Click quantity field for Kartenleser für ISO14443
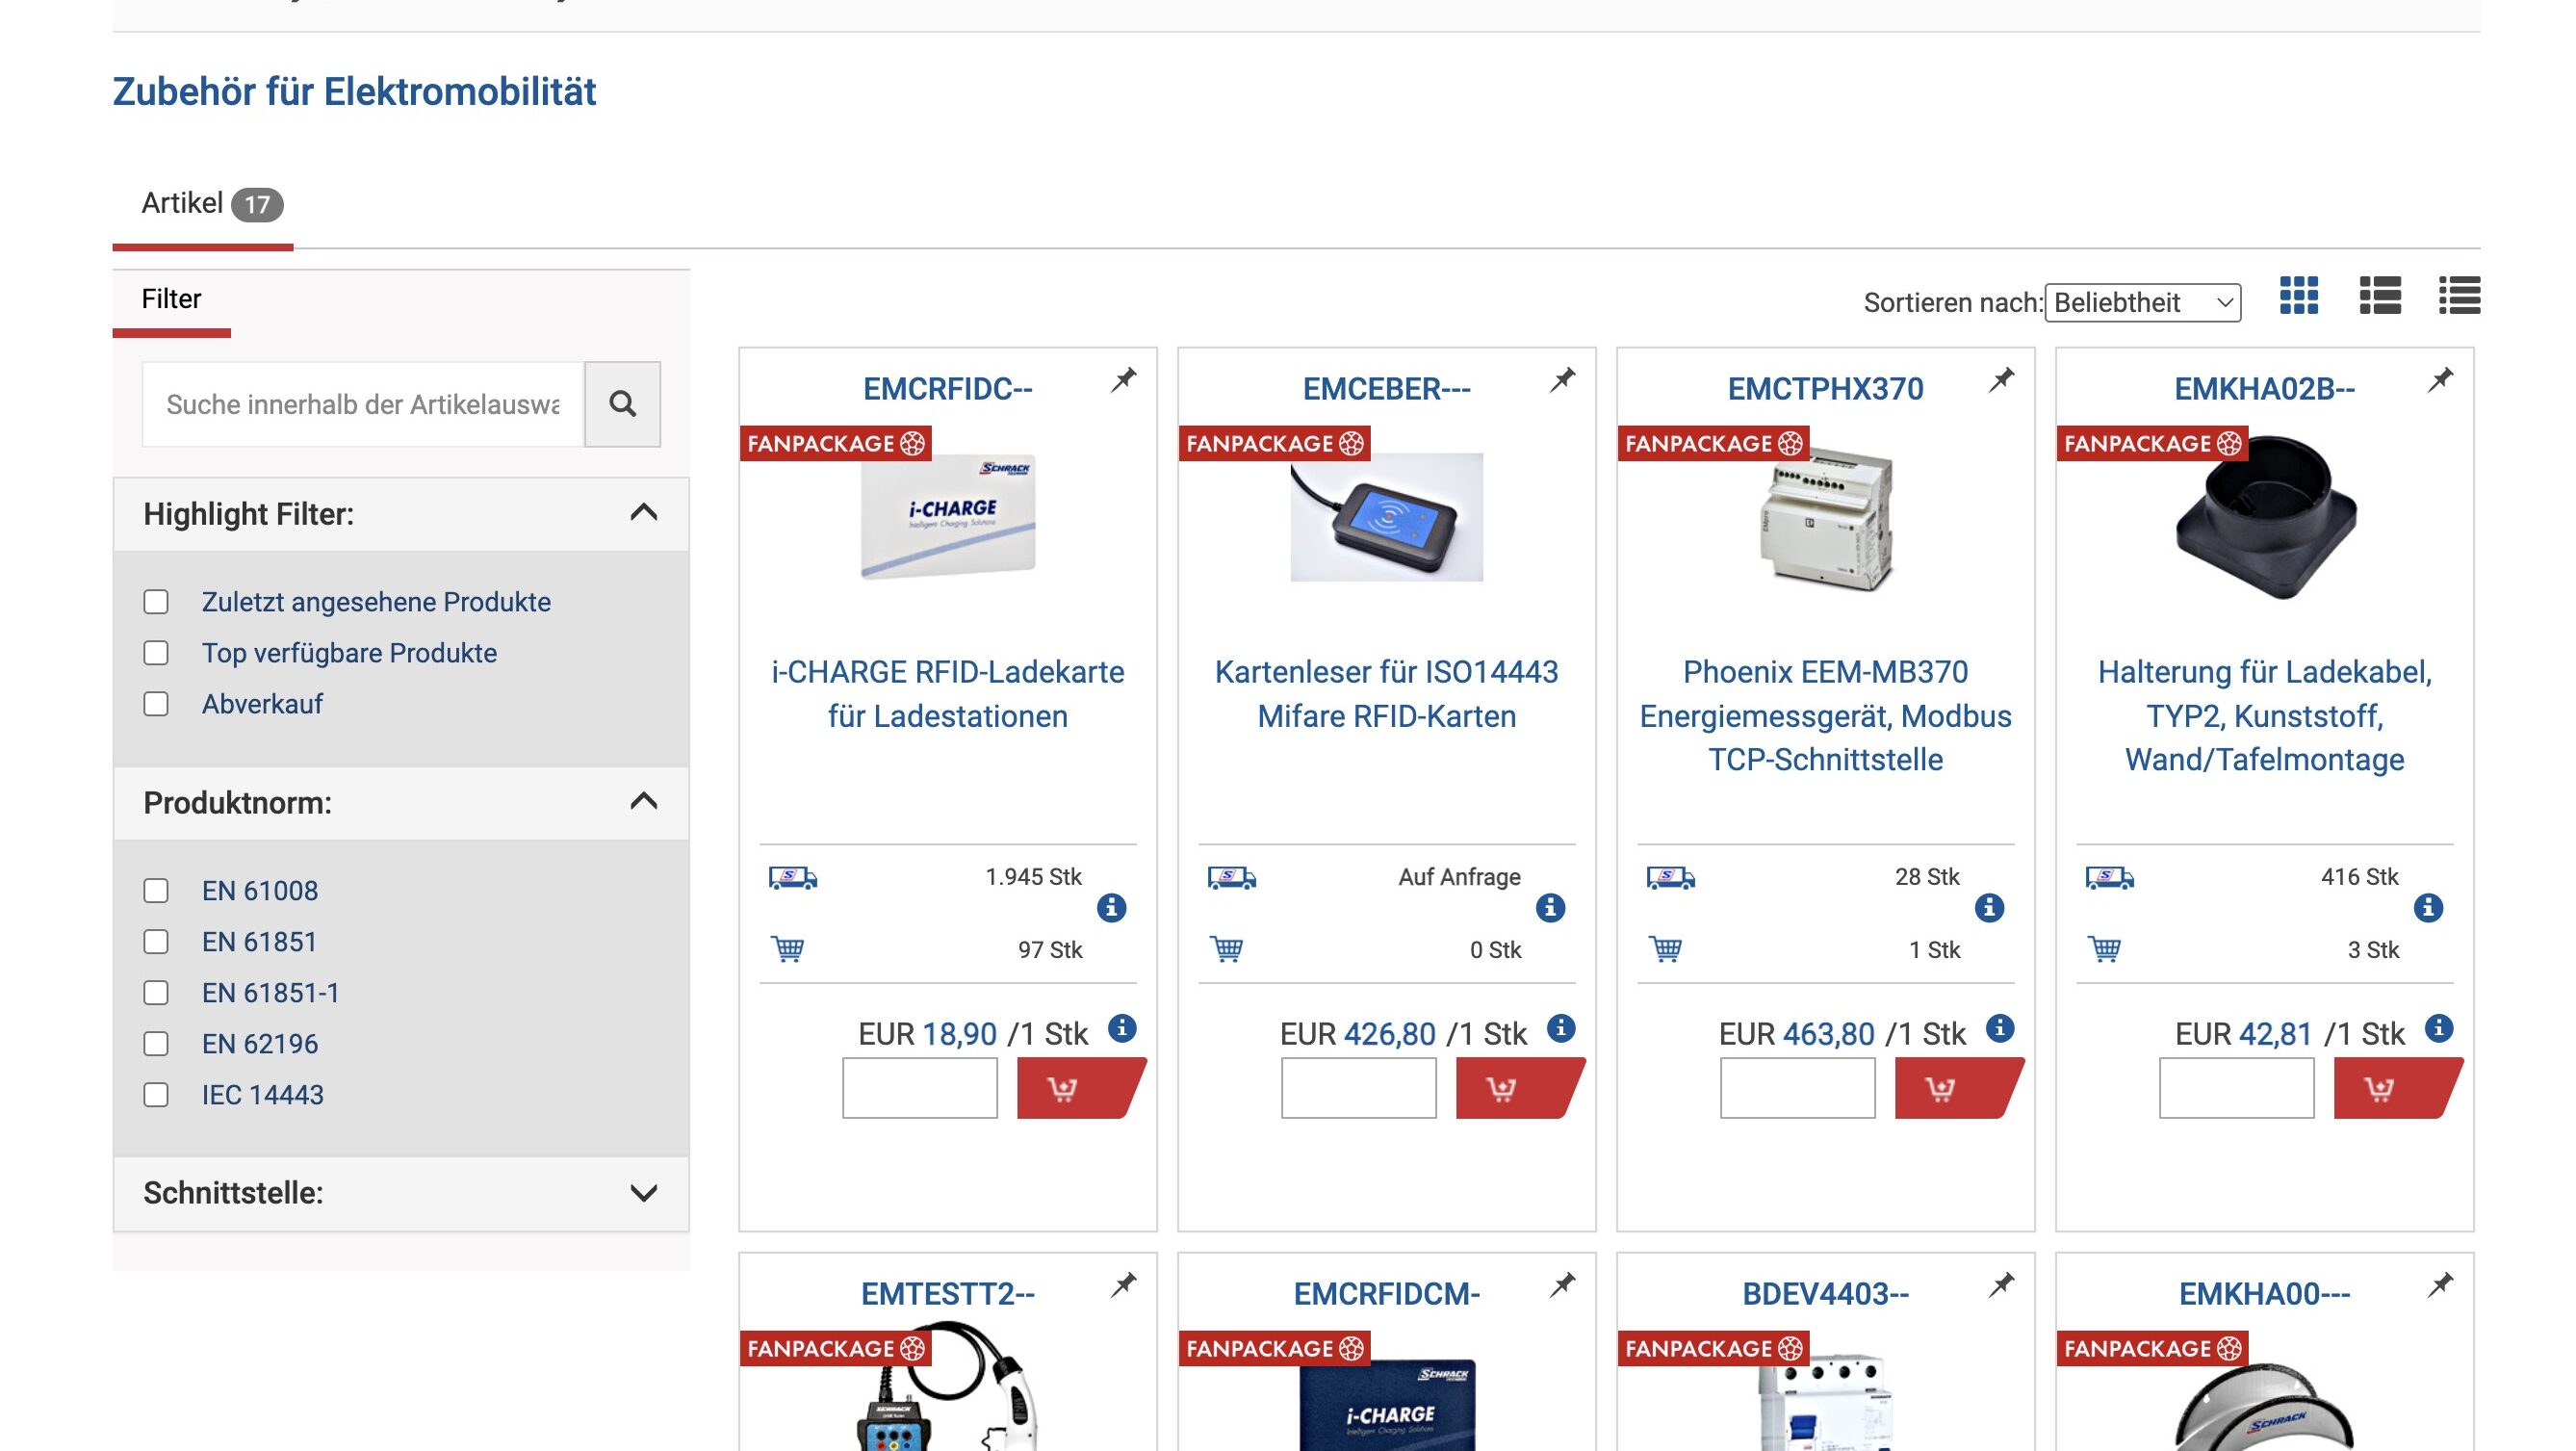The width and height of the screenshot is (2576, 1451). pos(1359,1088)
